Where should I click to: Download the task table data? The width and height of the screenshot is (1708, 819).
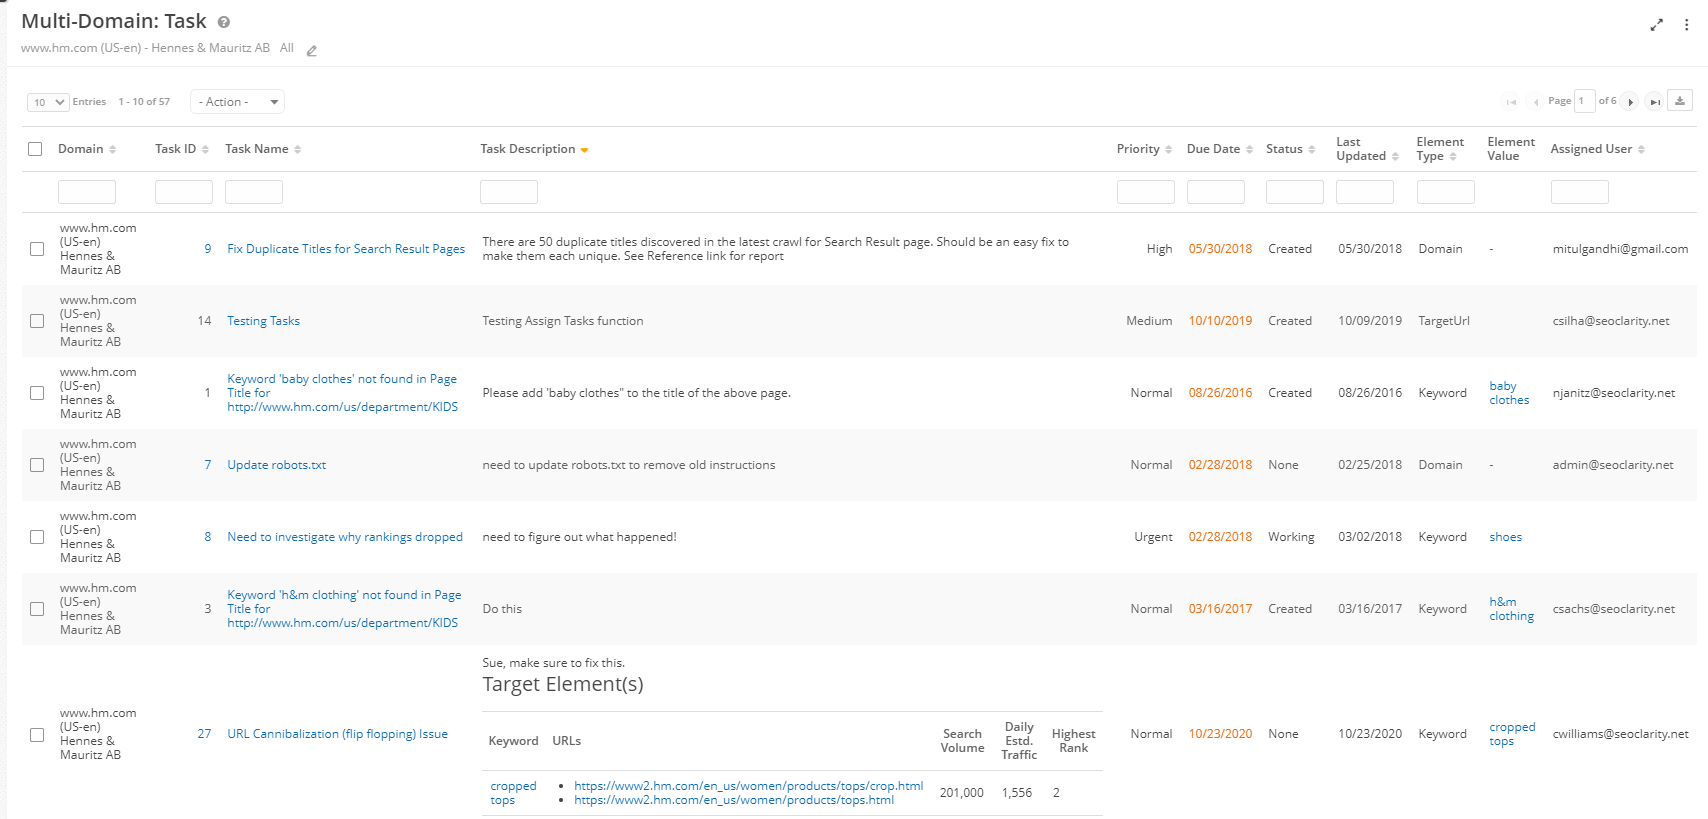[1680, 101]
